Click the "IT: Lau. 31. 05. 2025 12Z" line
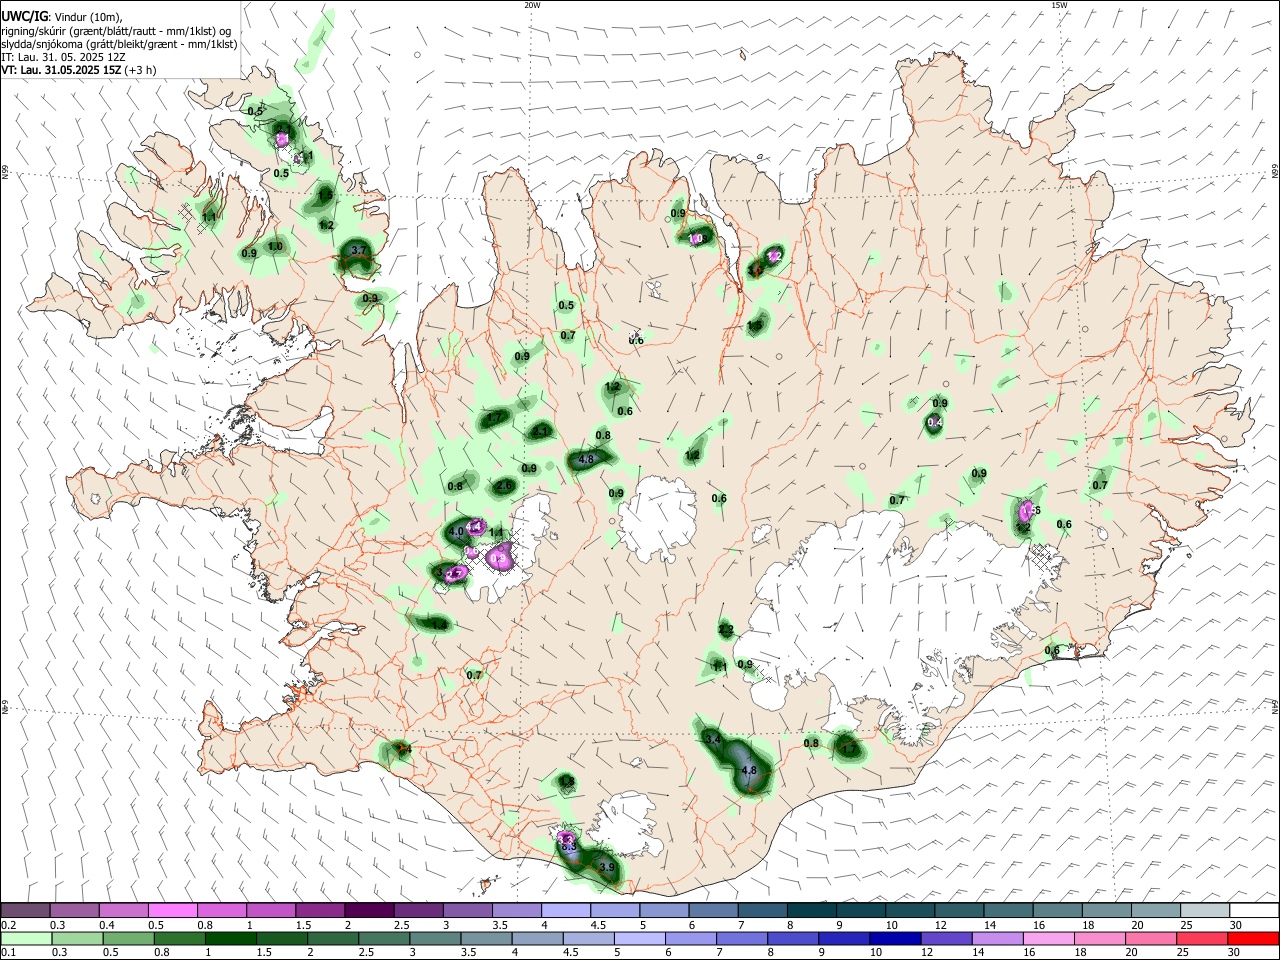This screenshot has height=960, width=1280. [x=63, y=57]
